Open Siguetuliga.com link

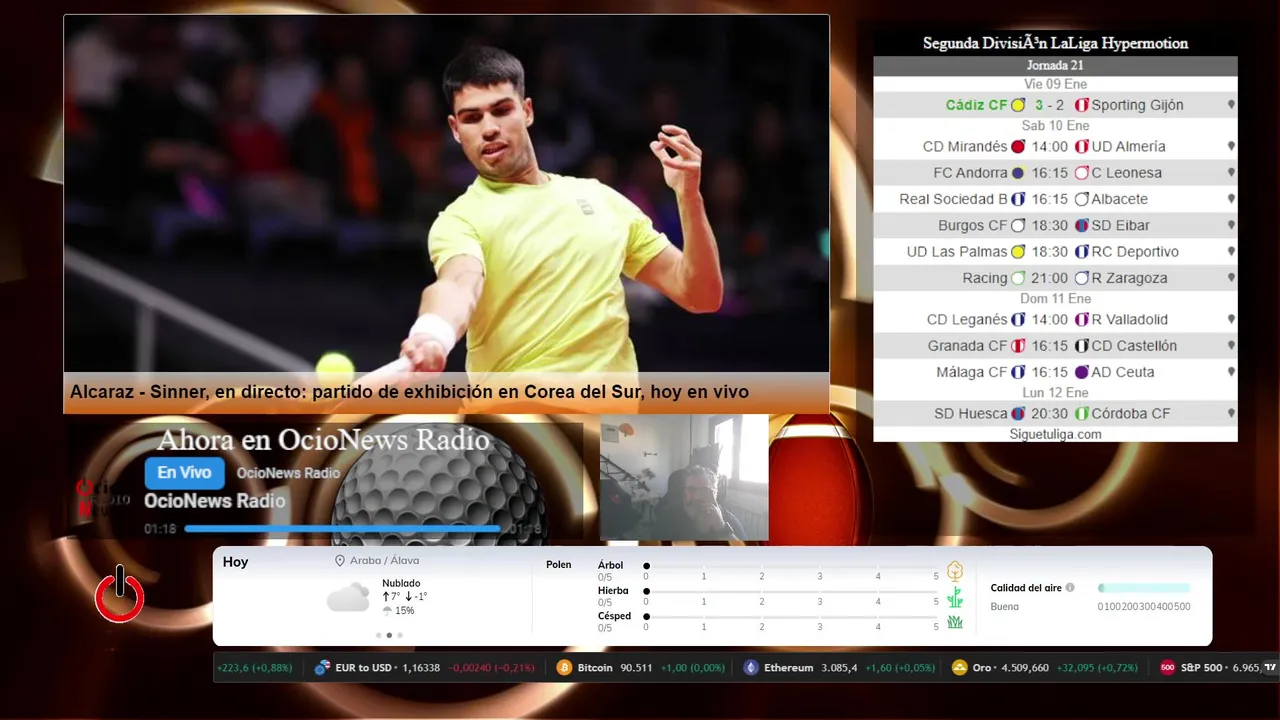tap(1055, 434)
